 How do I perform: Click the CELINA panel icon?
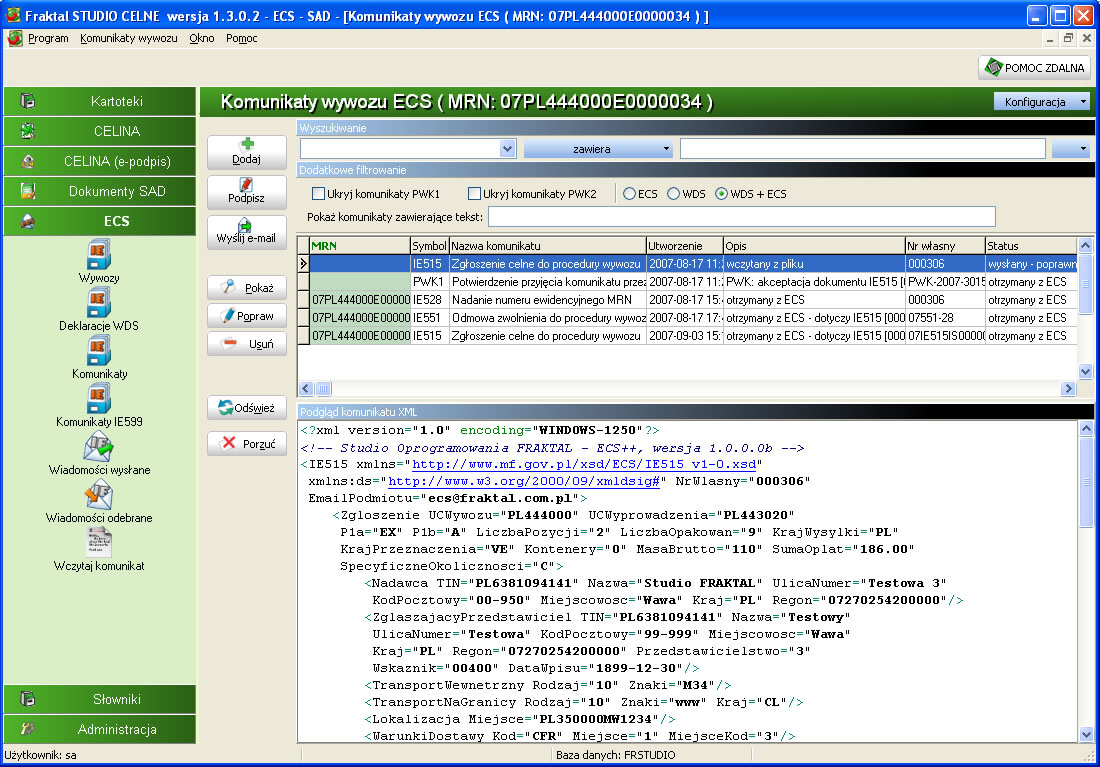tap(27, 131)
